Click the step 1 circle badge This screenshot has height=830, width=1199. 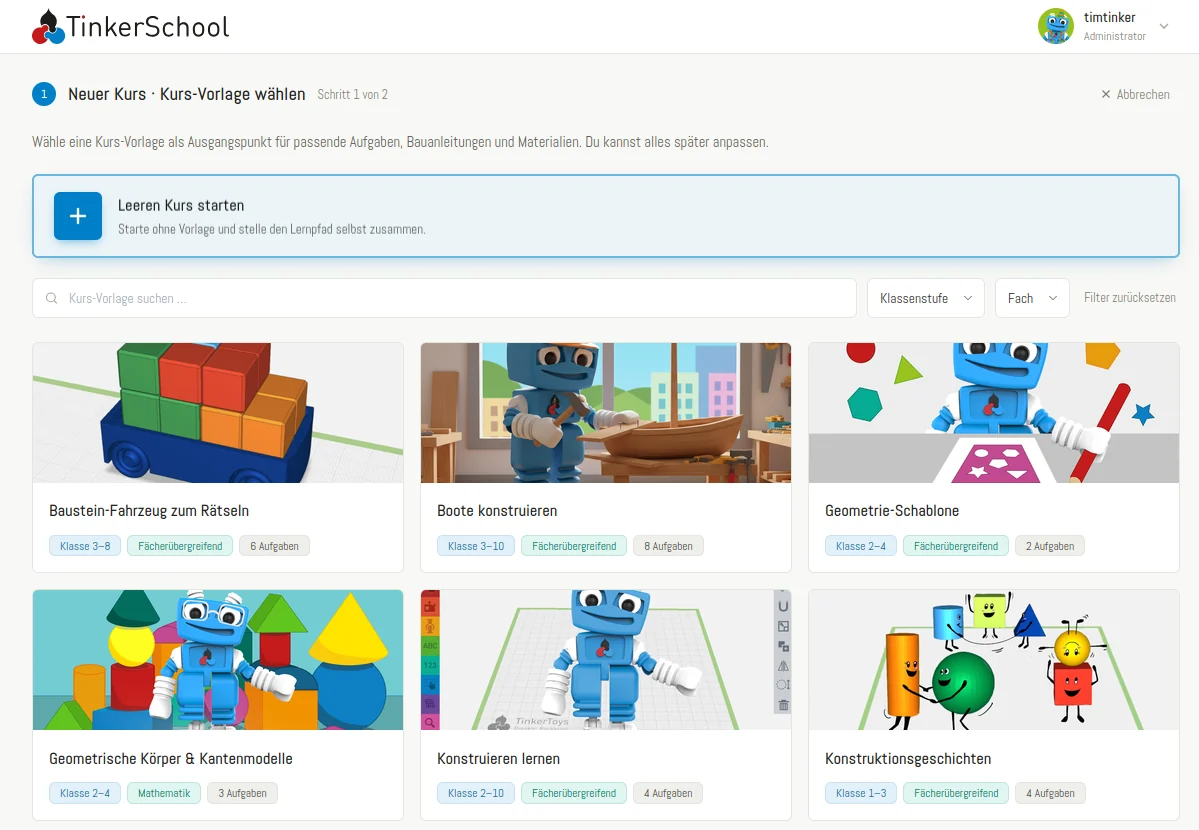click(44, 94)
